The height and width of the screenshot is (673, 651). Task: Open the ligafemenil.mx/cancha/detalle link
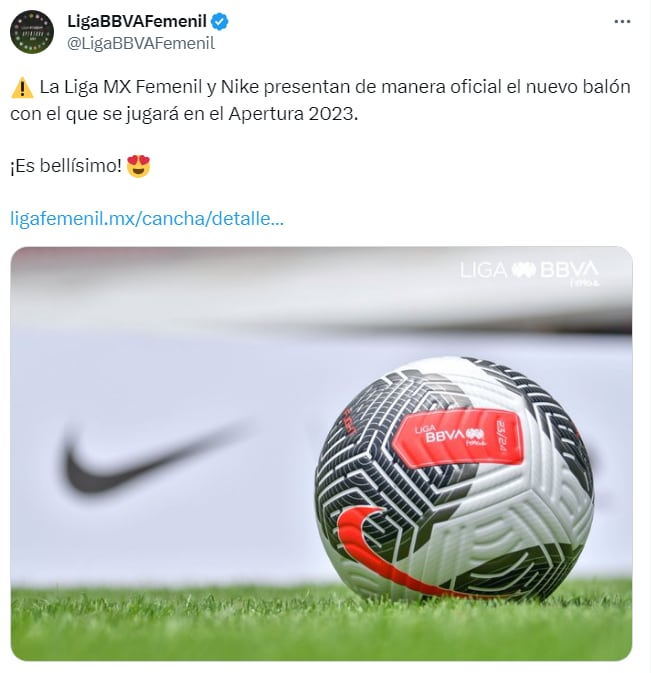point(147,218)
